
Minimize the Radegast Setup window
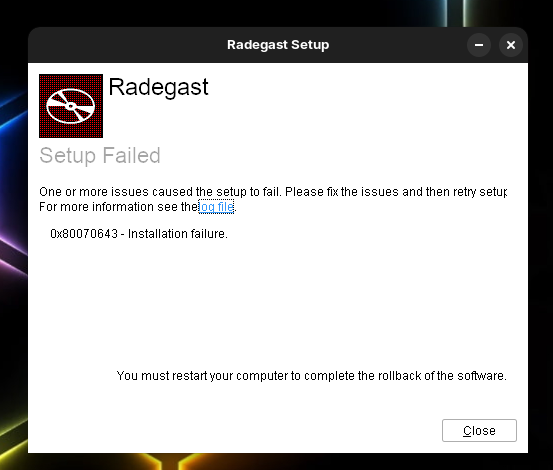479,45
